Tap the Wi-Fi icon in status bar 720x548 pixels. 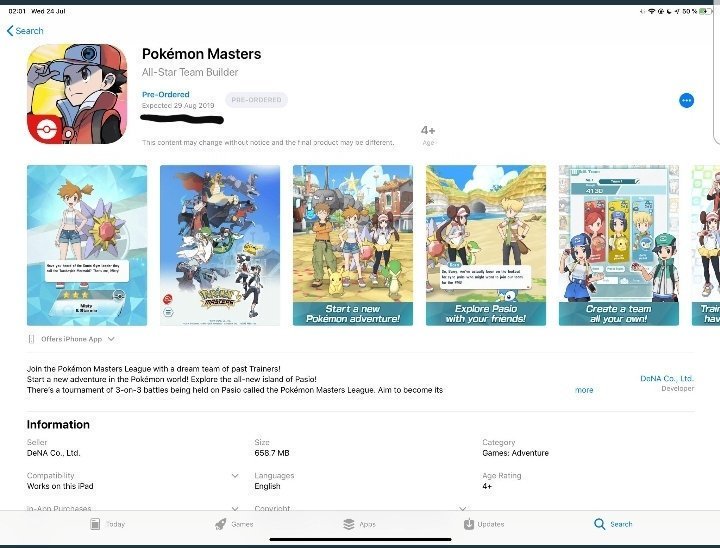(652, 11)
